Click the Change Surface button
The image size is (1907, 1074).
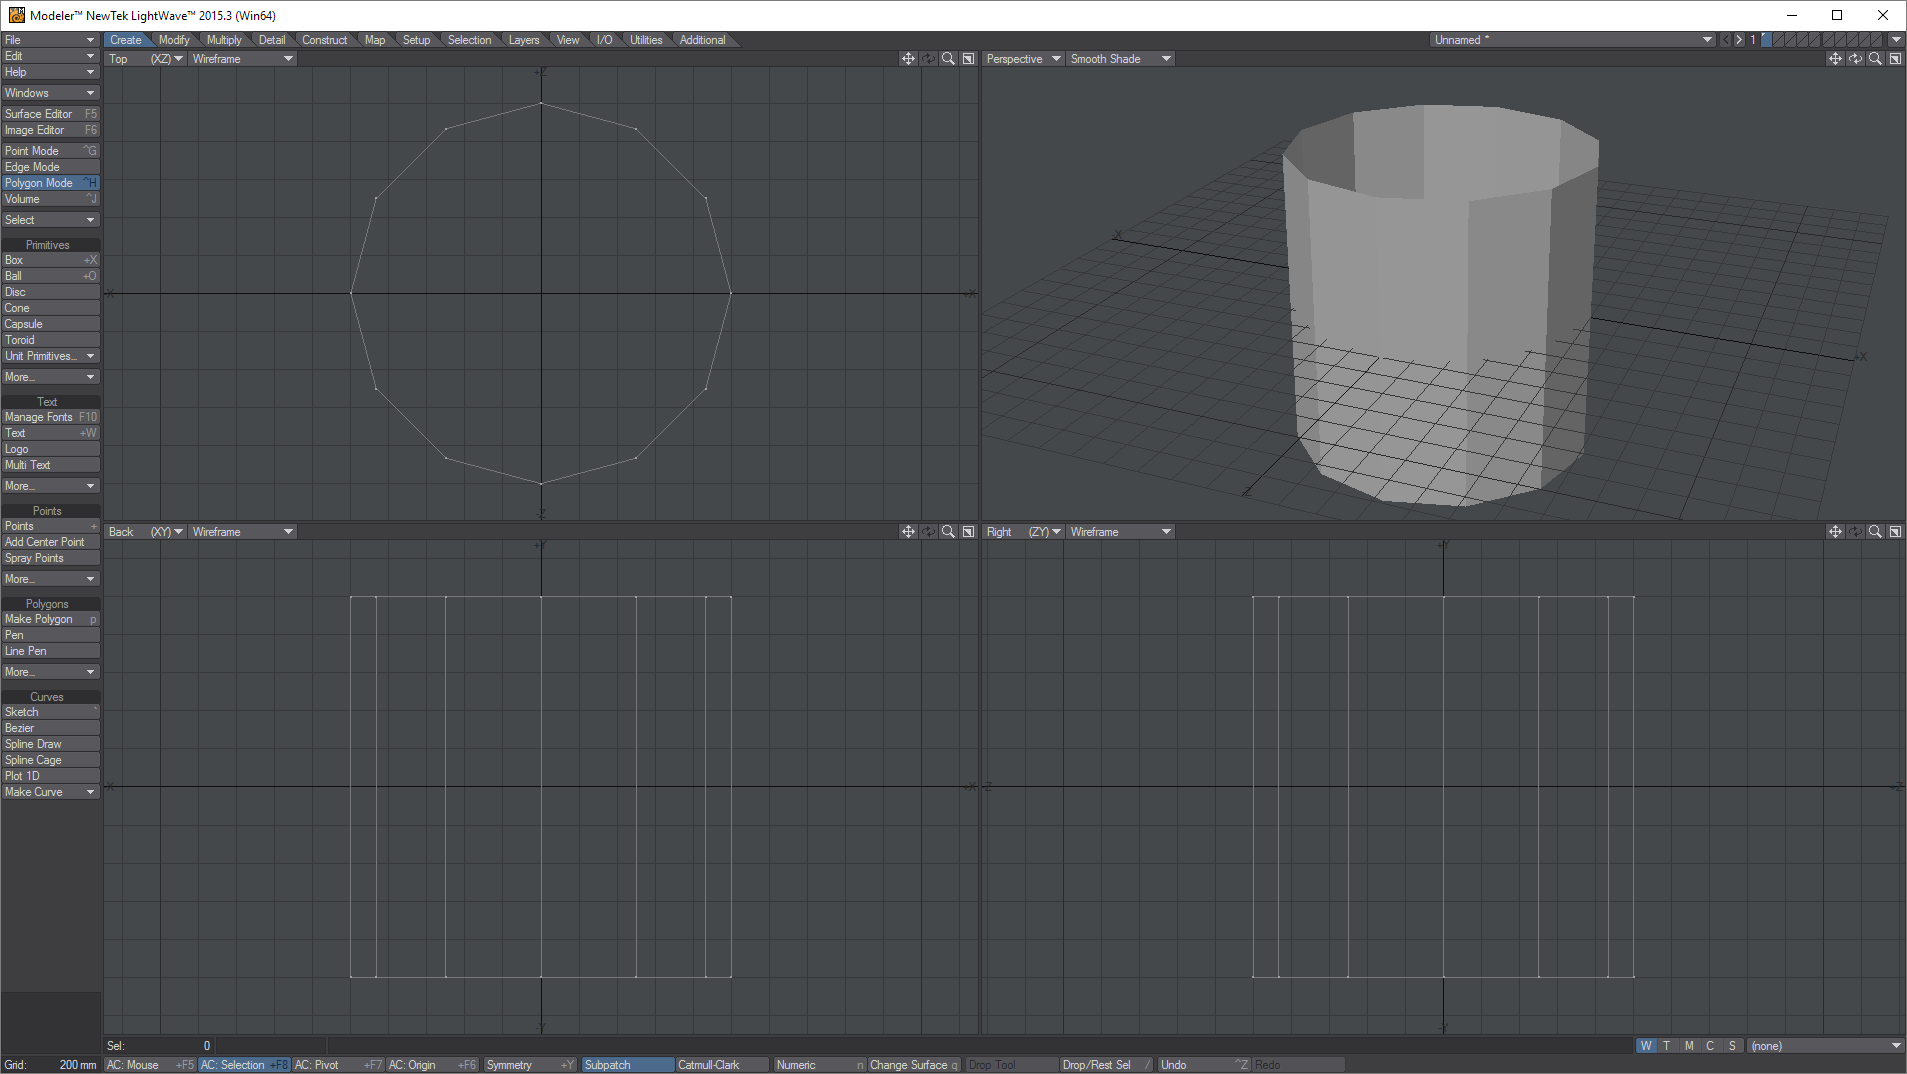[913, 1065]
